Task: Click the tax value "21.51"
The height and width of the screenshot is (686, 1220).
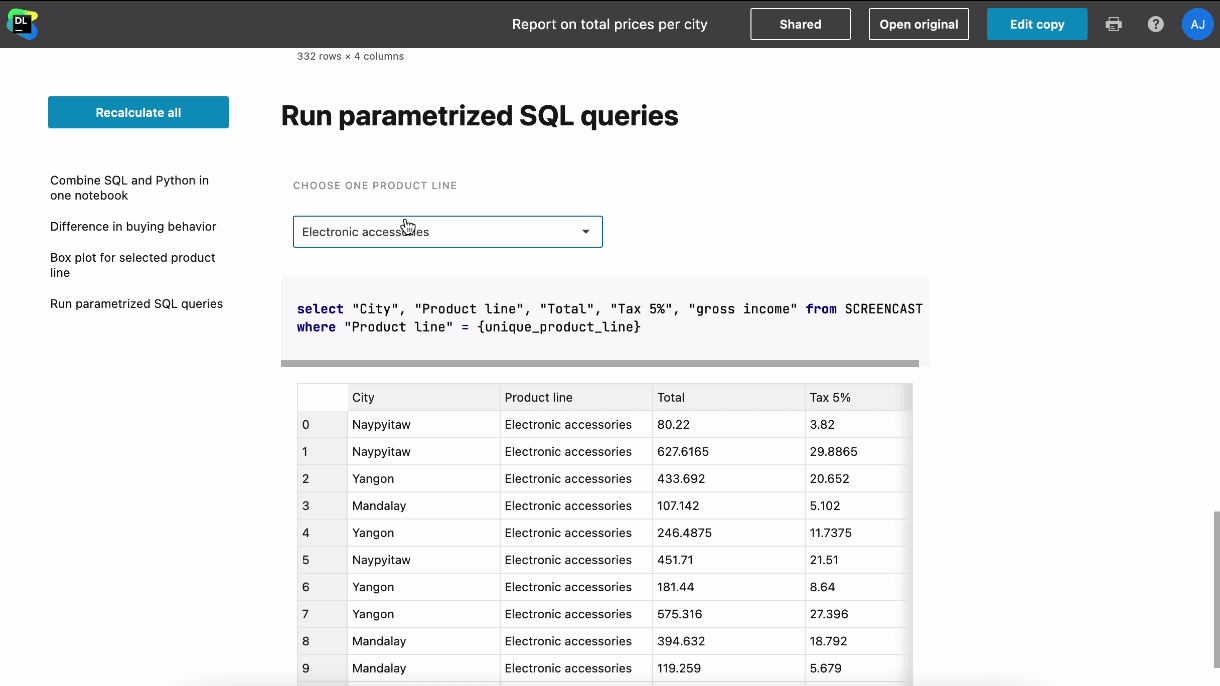Action: [824, 560]
